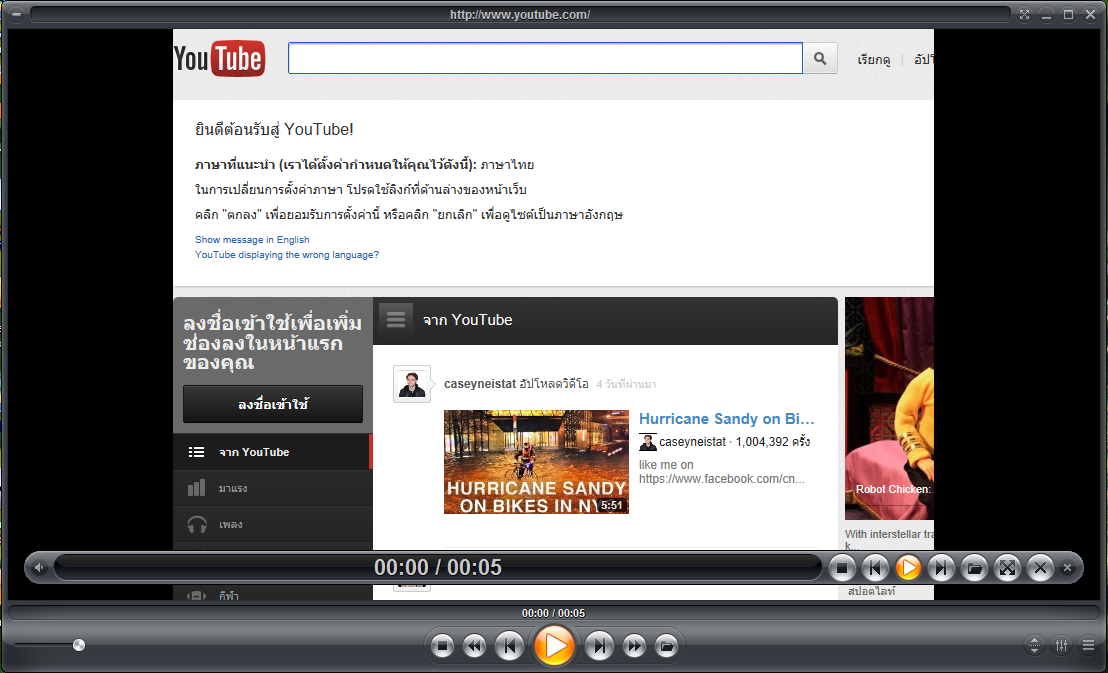Click caseyneistat name in feed header

(480, 384)
